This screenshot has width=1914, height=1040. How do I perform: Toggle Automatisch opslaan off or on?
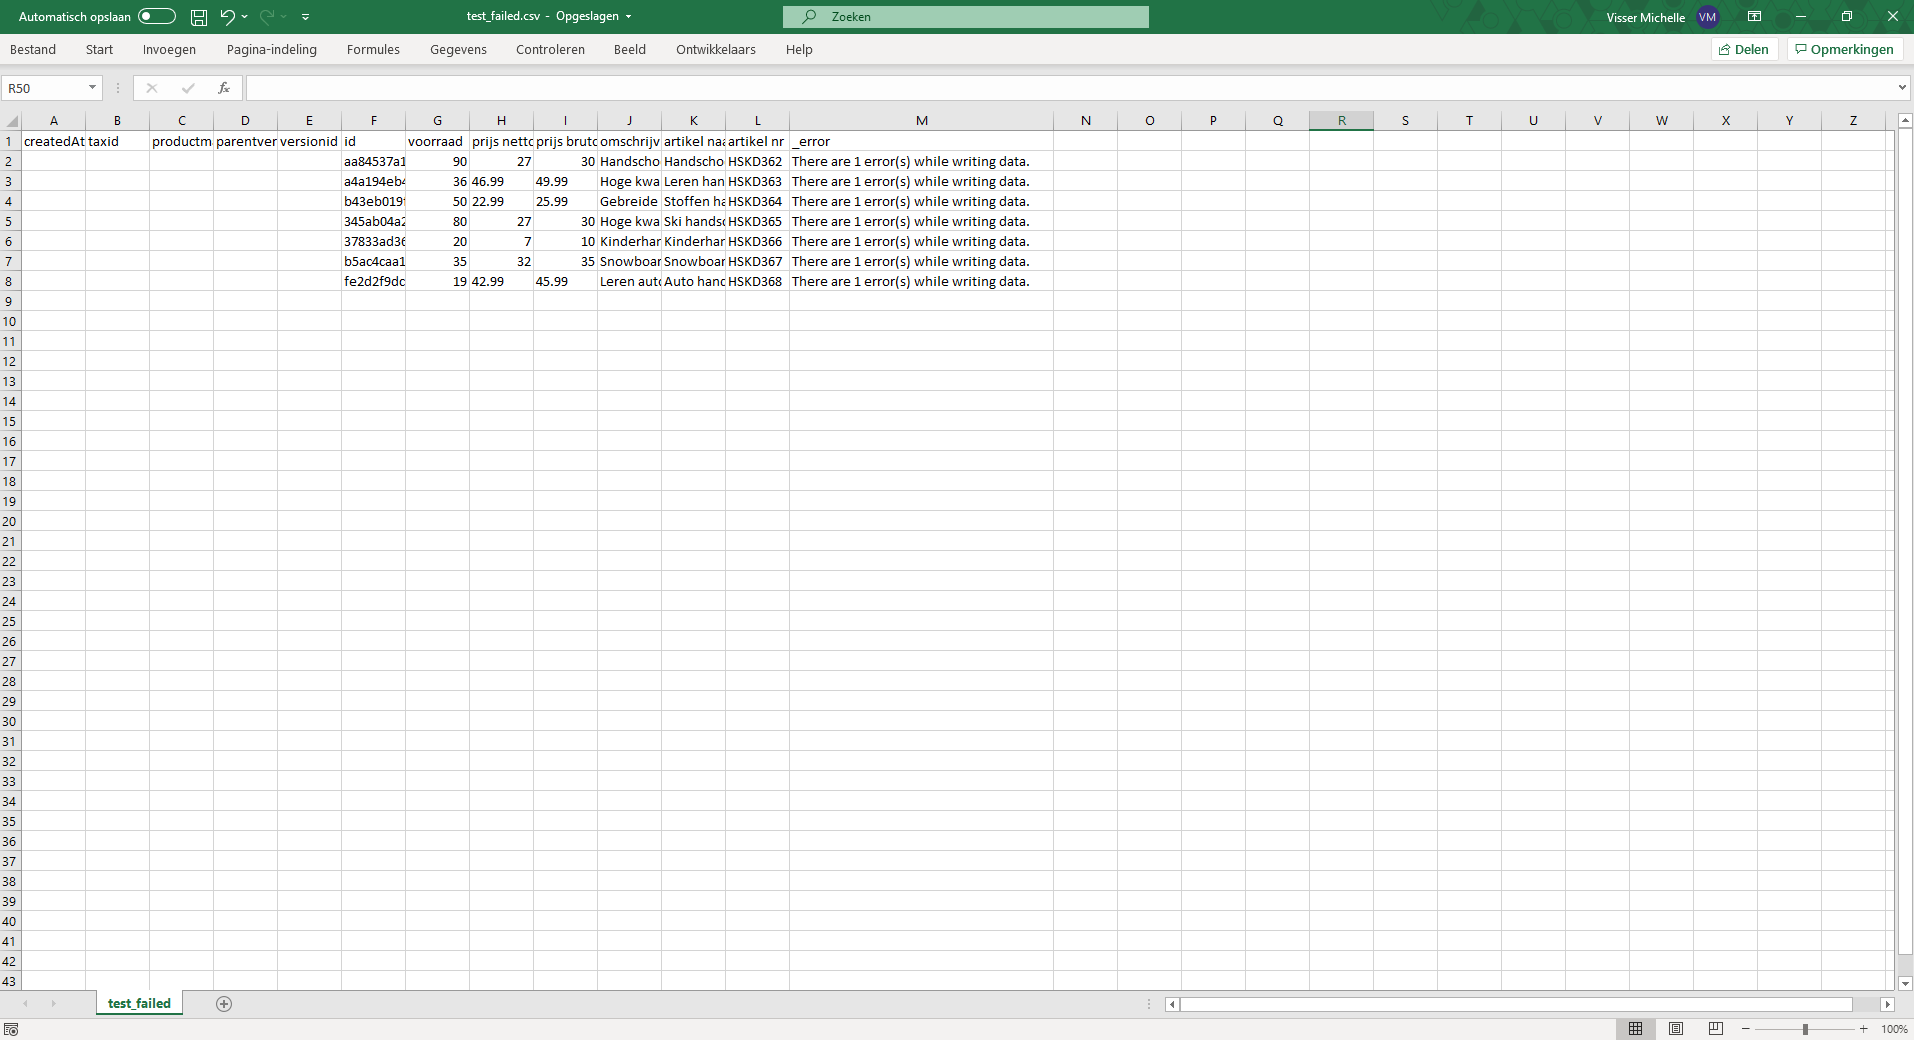[155, 16]
